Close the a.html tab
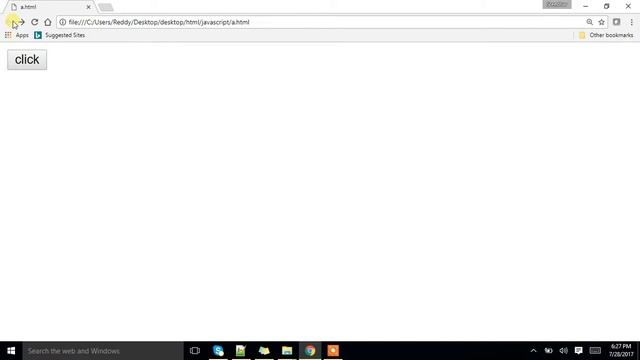This screenshot has width=640, height=360. point(89,7)
